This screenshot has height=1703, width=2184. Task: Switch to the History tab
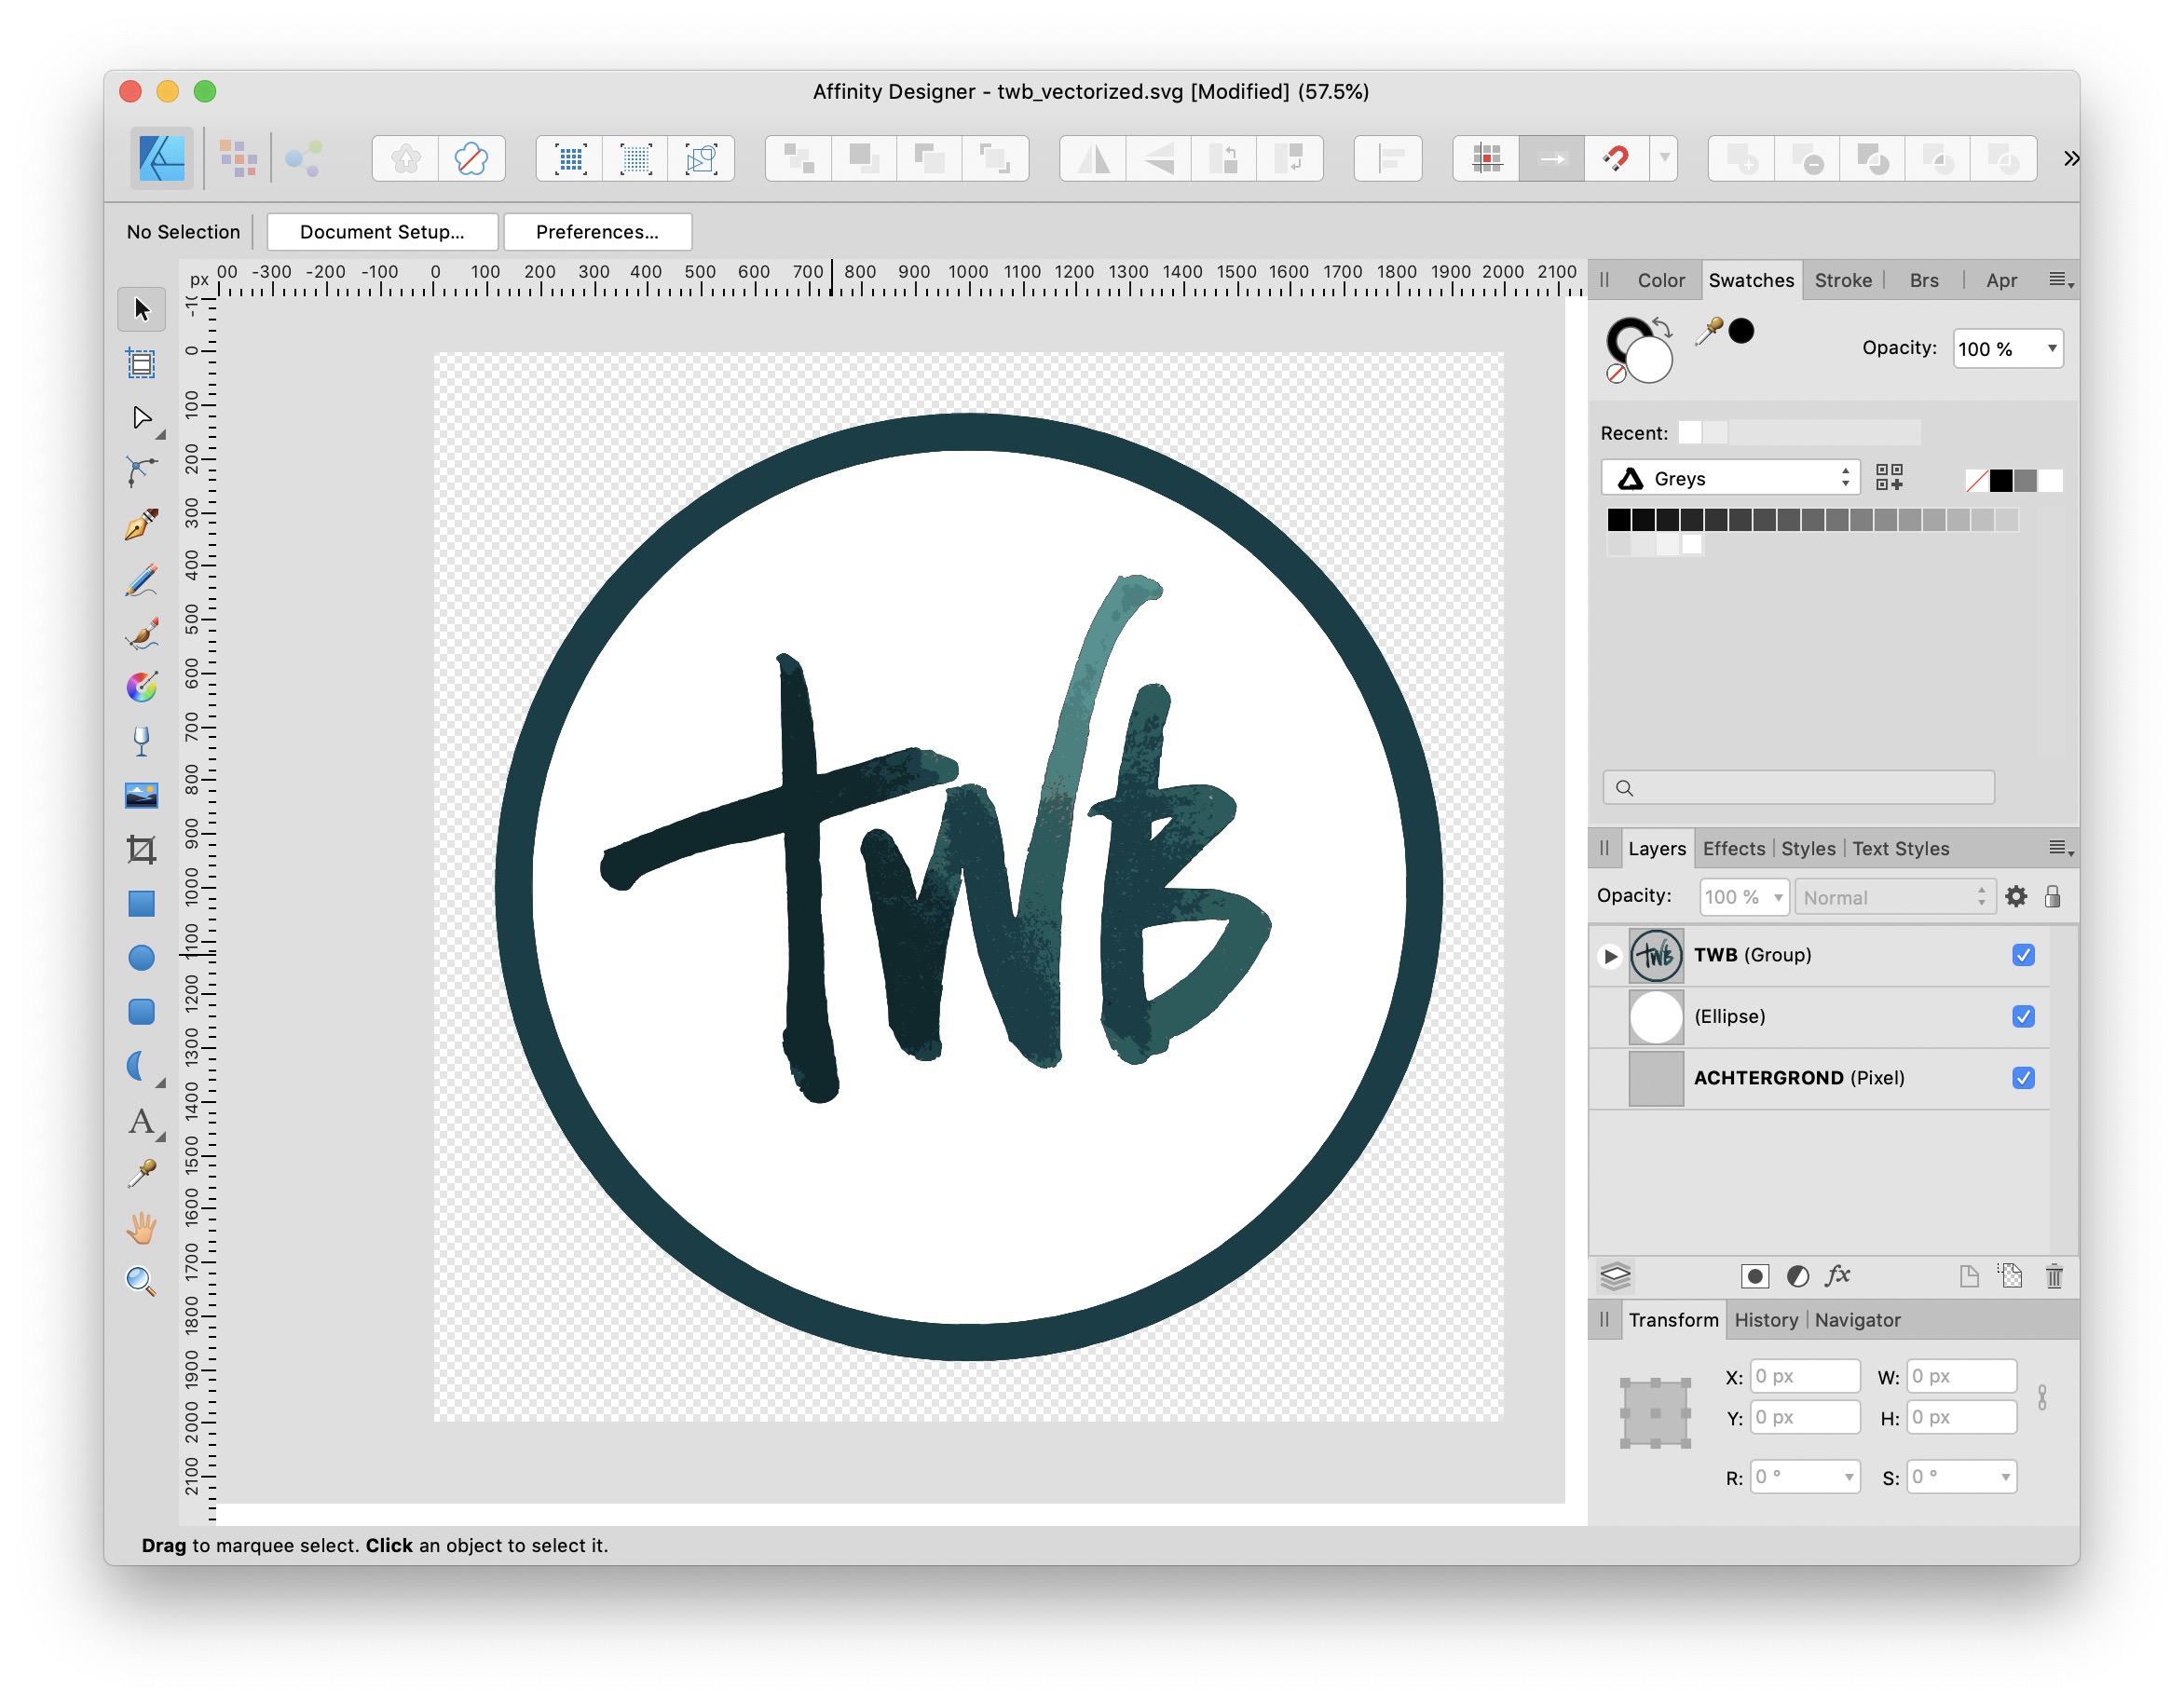(x=1766, y=1320)
